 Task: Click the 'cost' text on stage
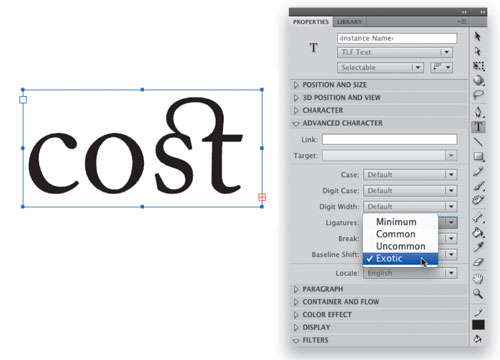click(x=136, y=147)
